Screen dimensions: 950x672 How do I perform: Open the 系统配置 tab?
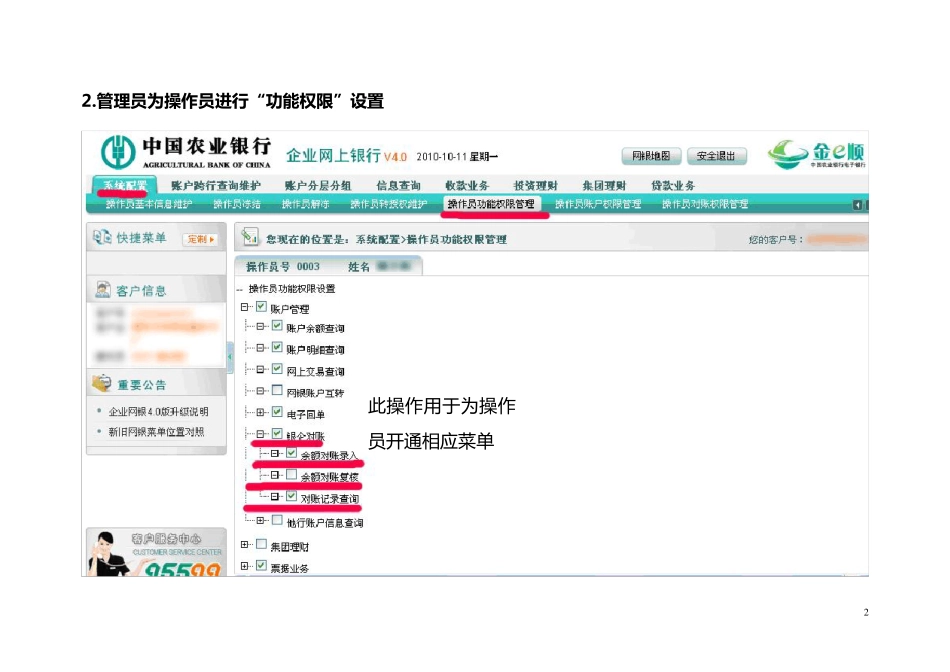click(125, 185)
